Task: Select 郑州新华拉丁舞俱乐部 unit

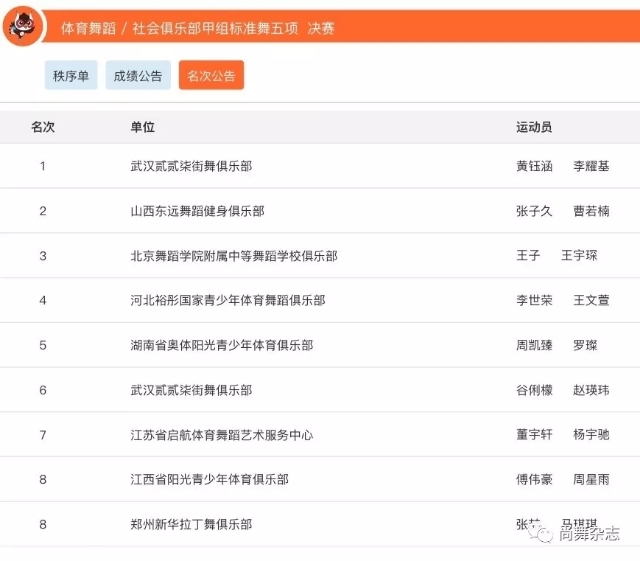Action: [x=191, y=524]
